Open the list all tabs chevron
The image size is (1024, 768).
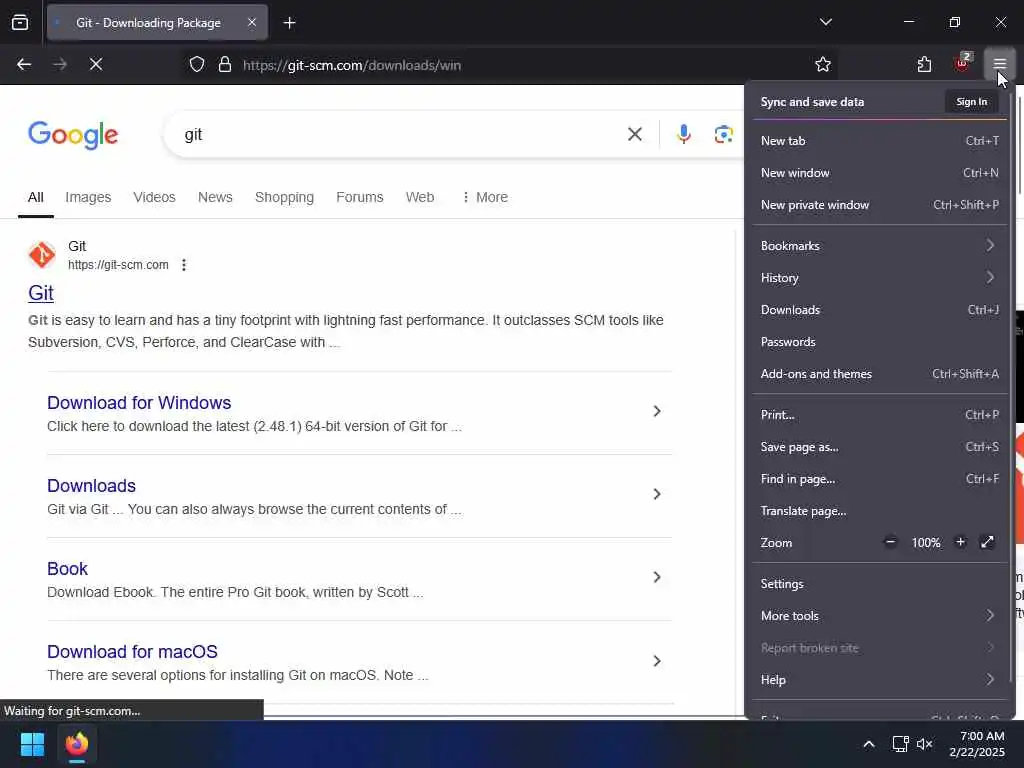[x=825, y=22]
